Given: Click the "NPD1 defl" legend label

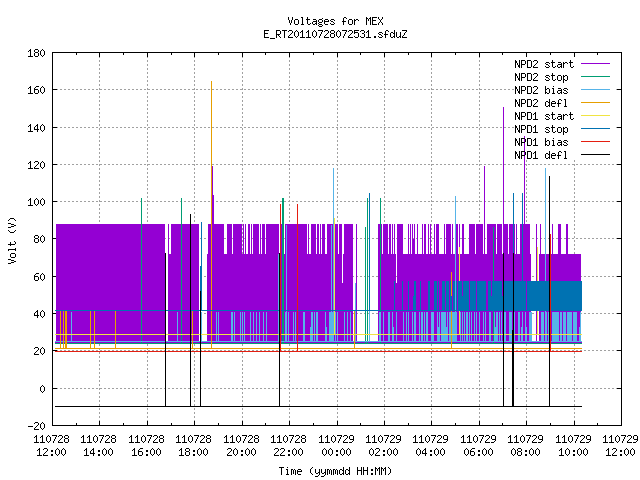Looking at the screenshot, I should tap(541, 156).
